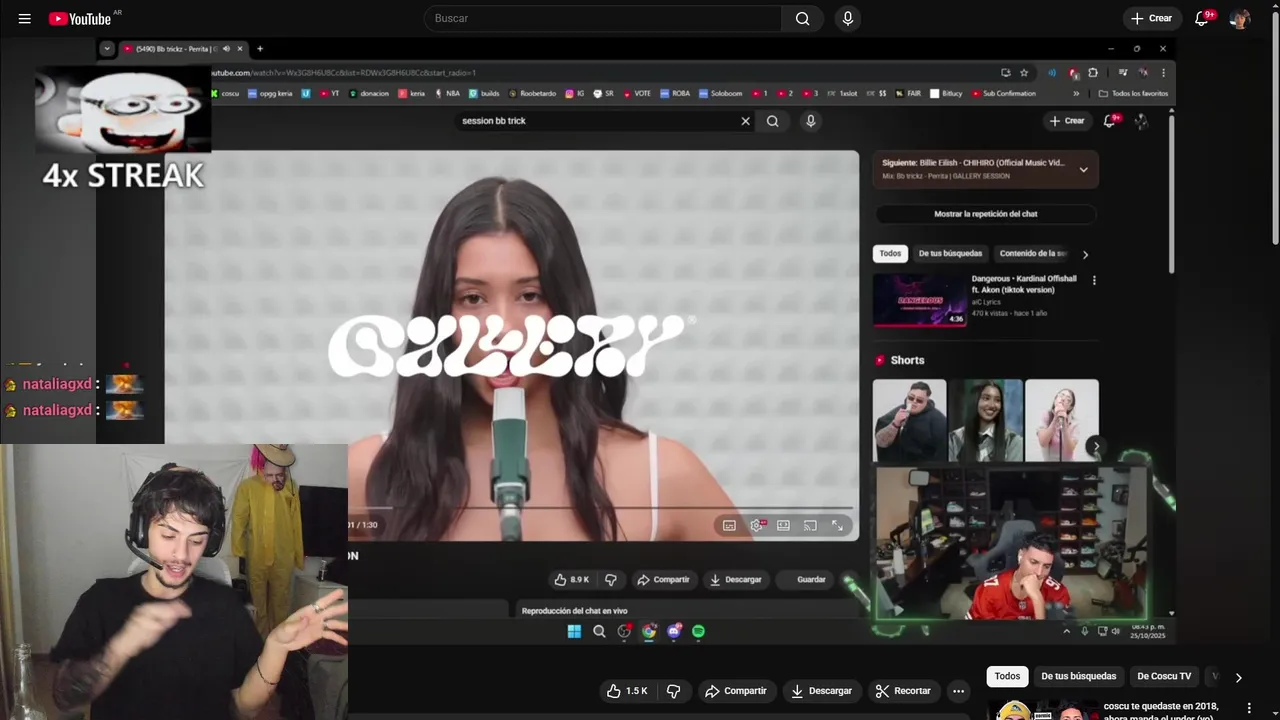Open Windows Start in streamed taskbar
The width and height of the screenshot is (1280, 720).
click(574, 631)
